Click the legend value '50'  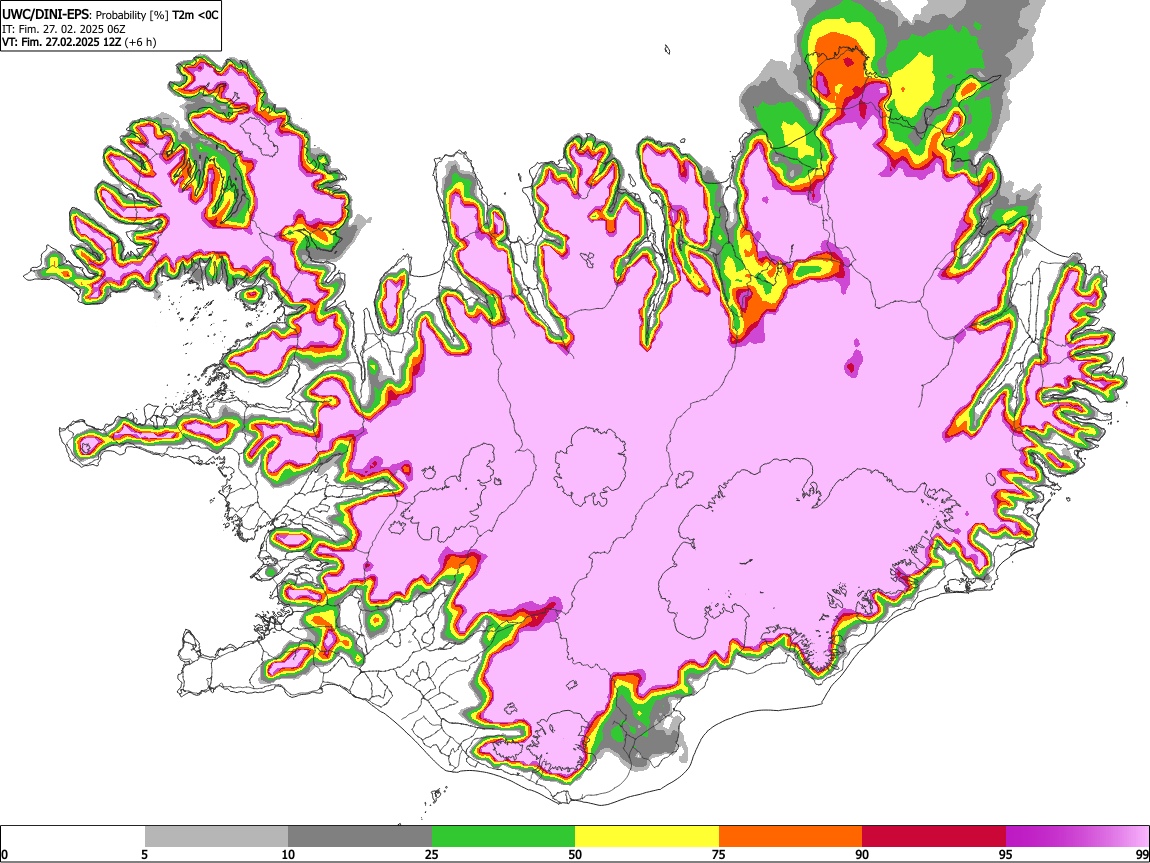click(x=575, y=854)
